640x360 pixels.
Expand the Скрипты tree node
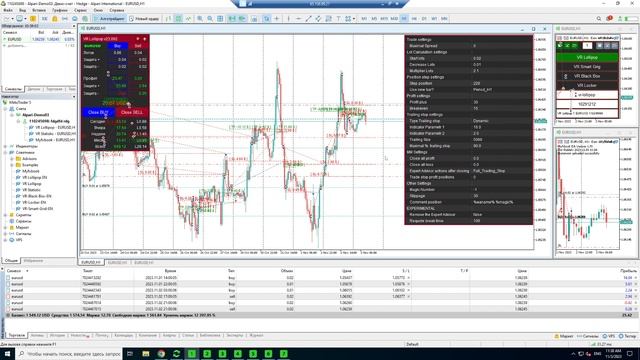(5, 215)
